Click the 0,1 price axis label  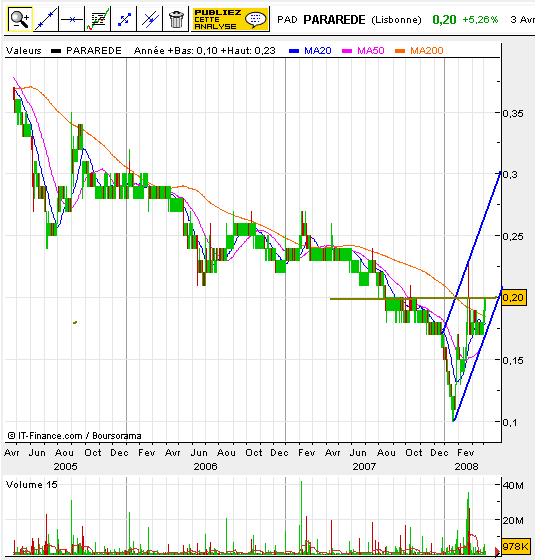coord(510,422)
